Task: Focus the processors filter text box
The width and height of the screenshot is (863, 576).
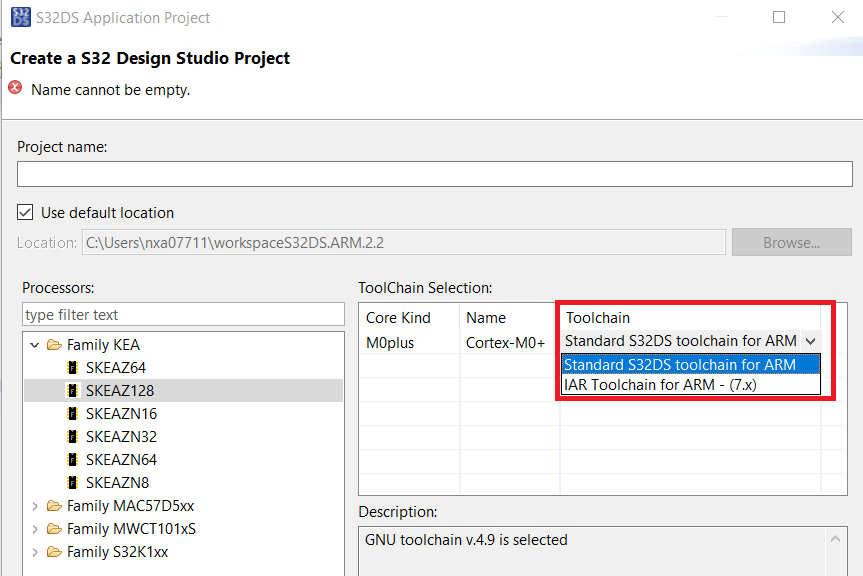Action: (183, 315)
